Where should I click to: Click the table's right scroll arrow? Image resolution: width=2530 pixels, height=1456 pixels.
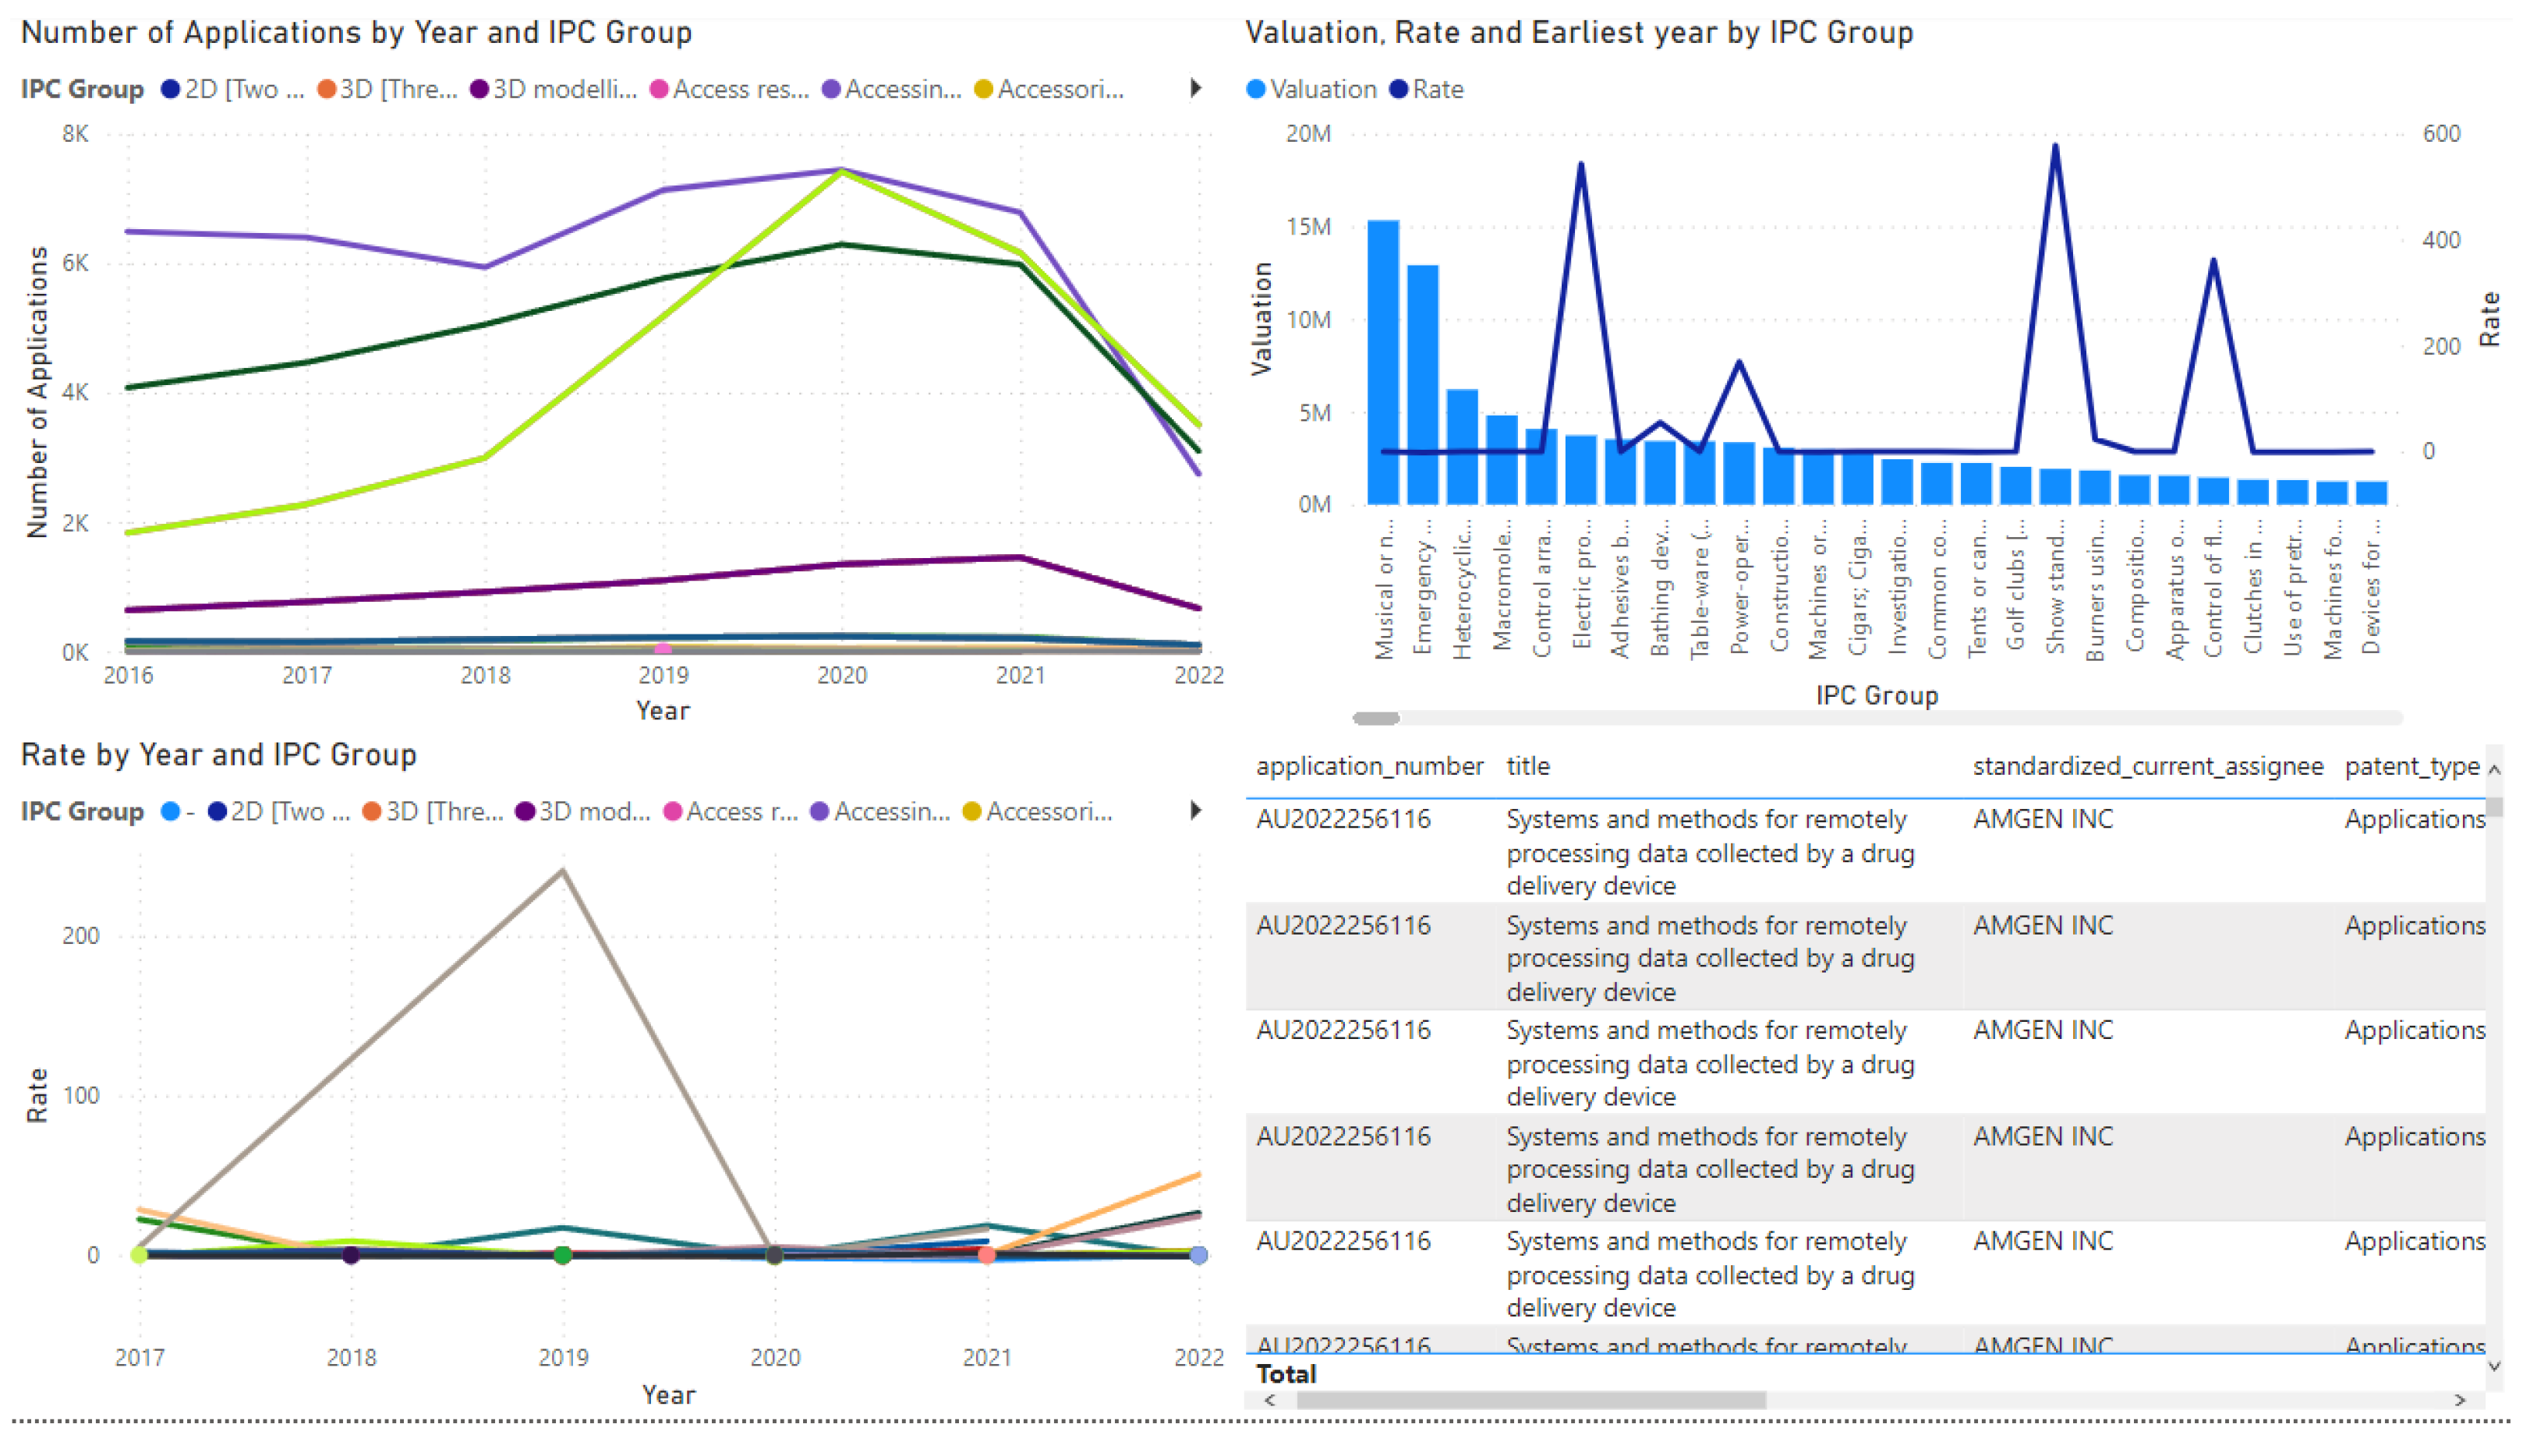pos(2461,1401)
